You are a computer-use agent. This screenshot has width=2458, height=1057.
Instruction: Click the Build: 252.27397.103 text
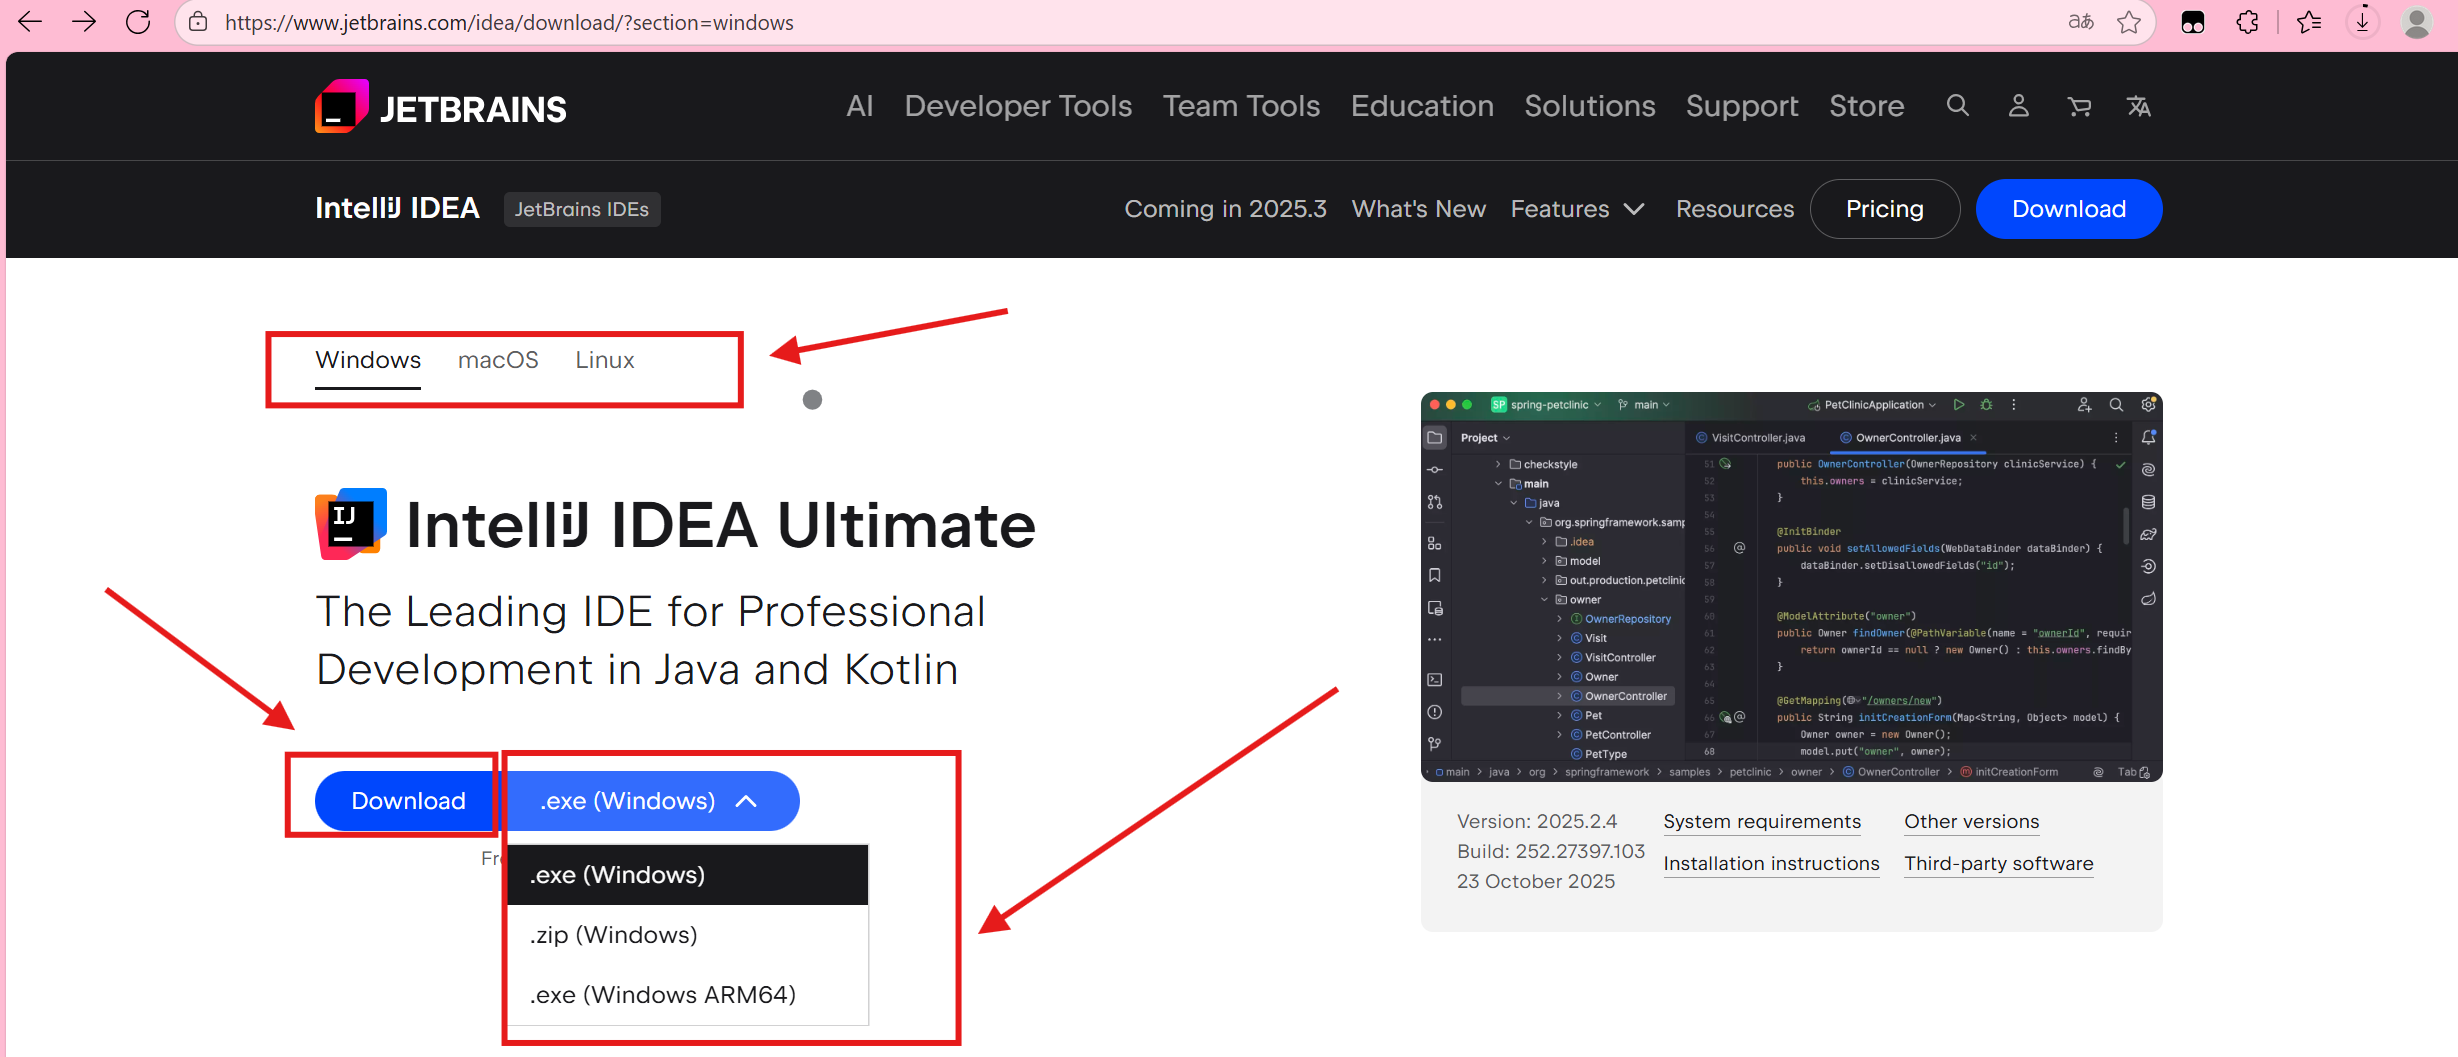1551,851
